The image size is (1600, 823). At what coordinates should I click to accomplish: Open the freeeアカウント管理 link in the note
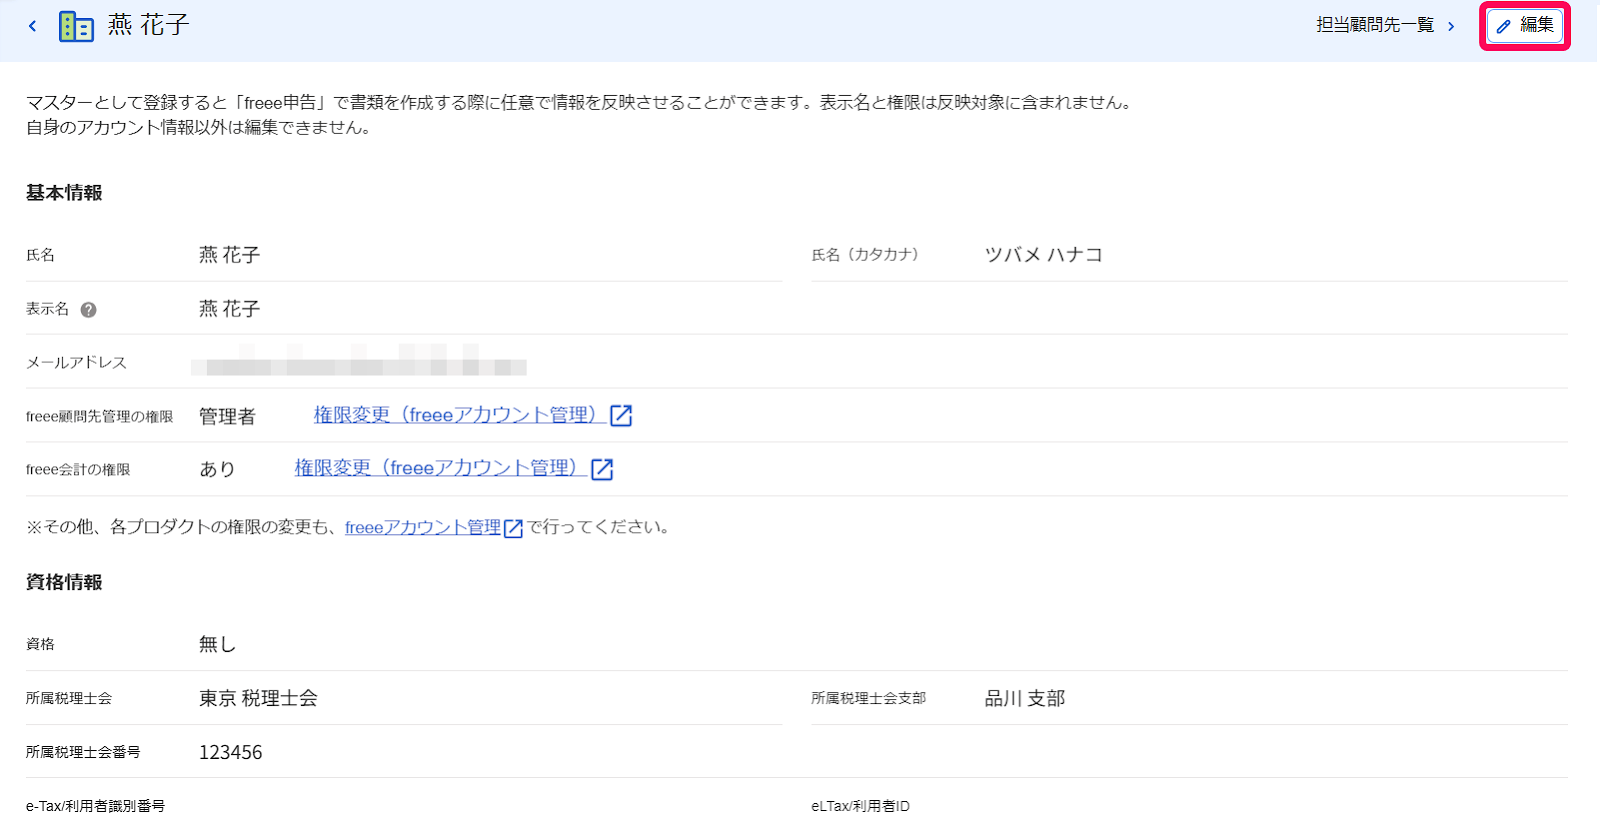tap(434, 527)
